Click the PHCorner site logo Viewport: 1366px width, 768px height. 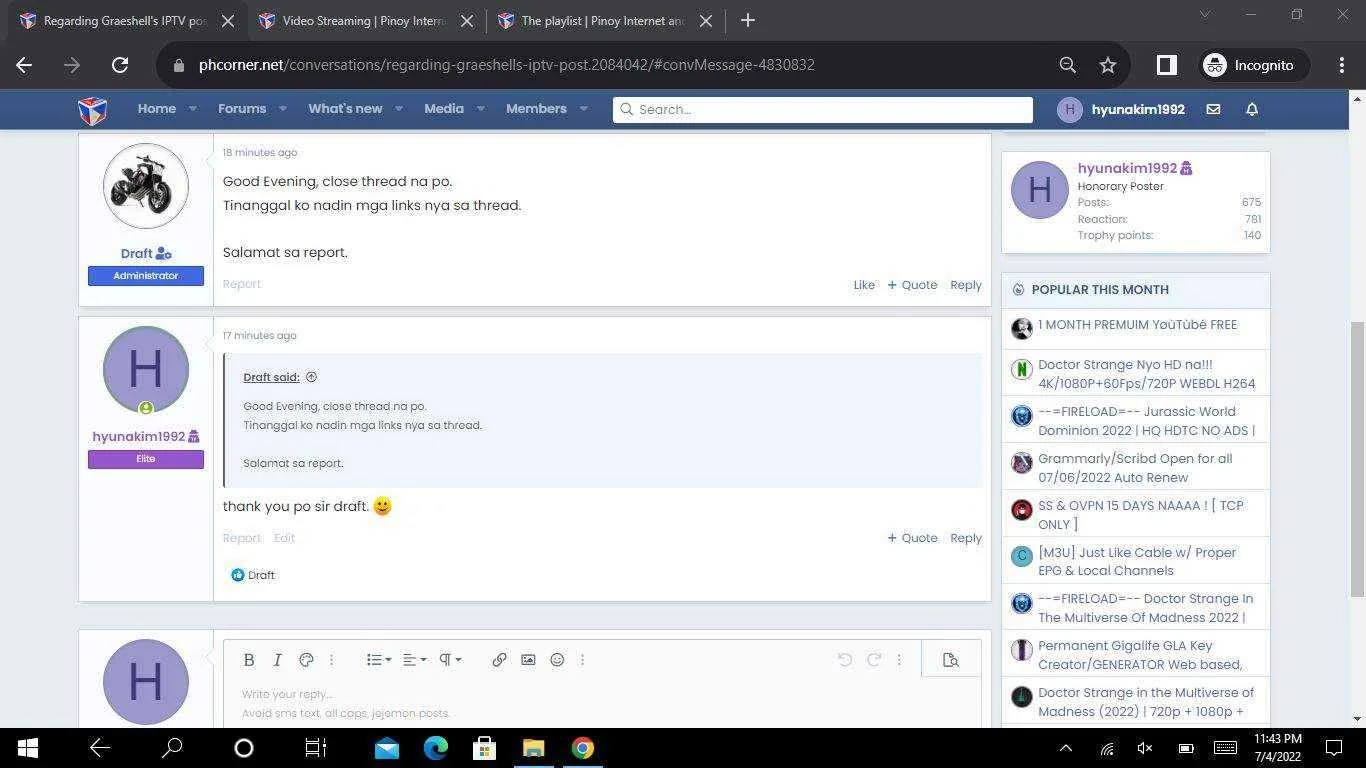[92, 109]
